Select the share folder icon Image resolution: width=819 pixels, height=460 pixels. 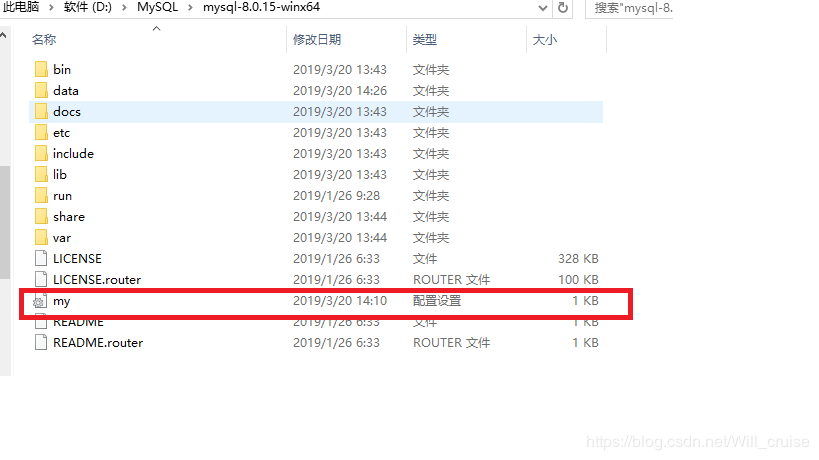pos(41,217)
